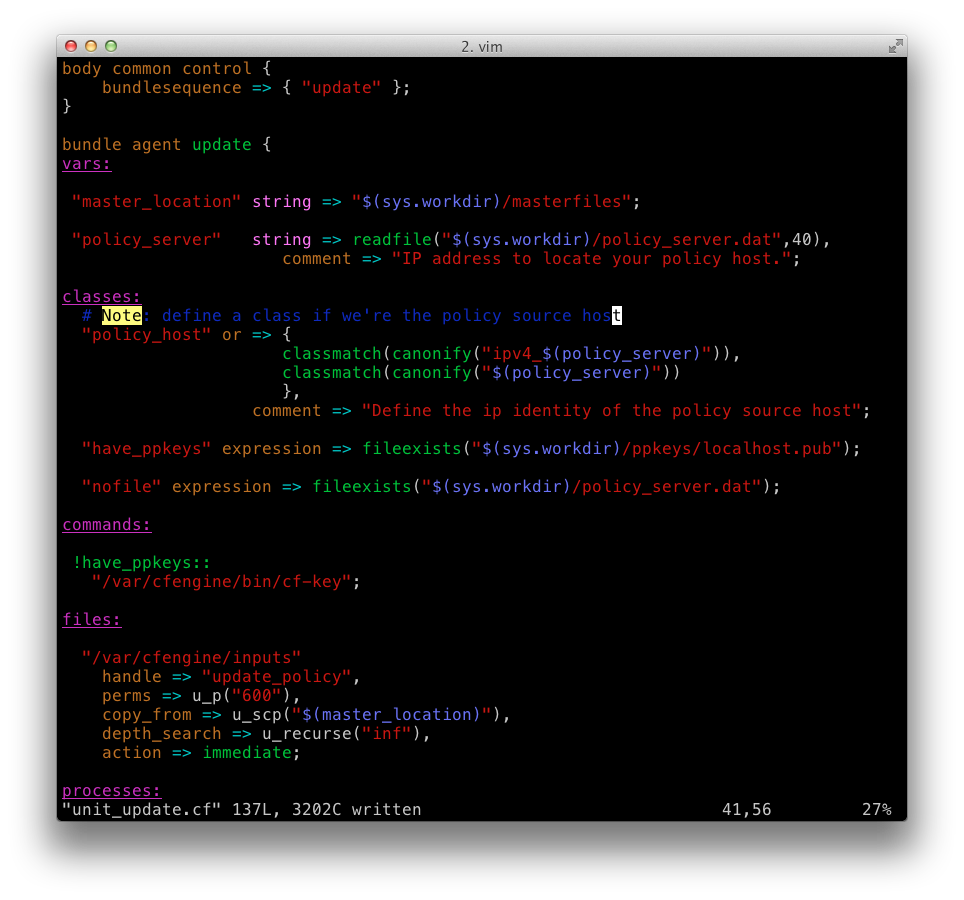Viewport: 964px width, 900px height.
Task: Click the yellow minimize window button
Action: [x=91, y=46]
